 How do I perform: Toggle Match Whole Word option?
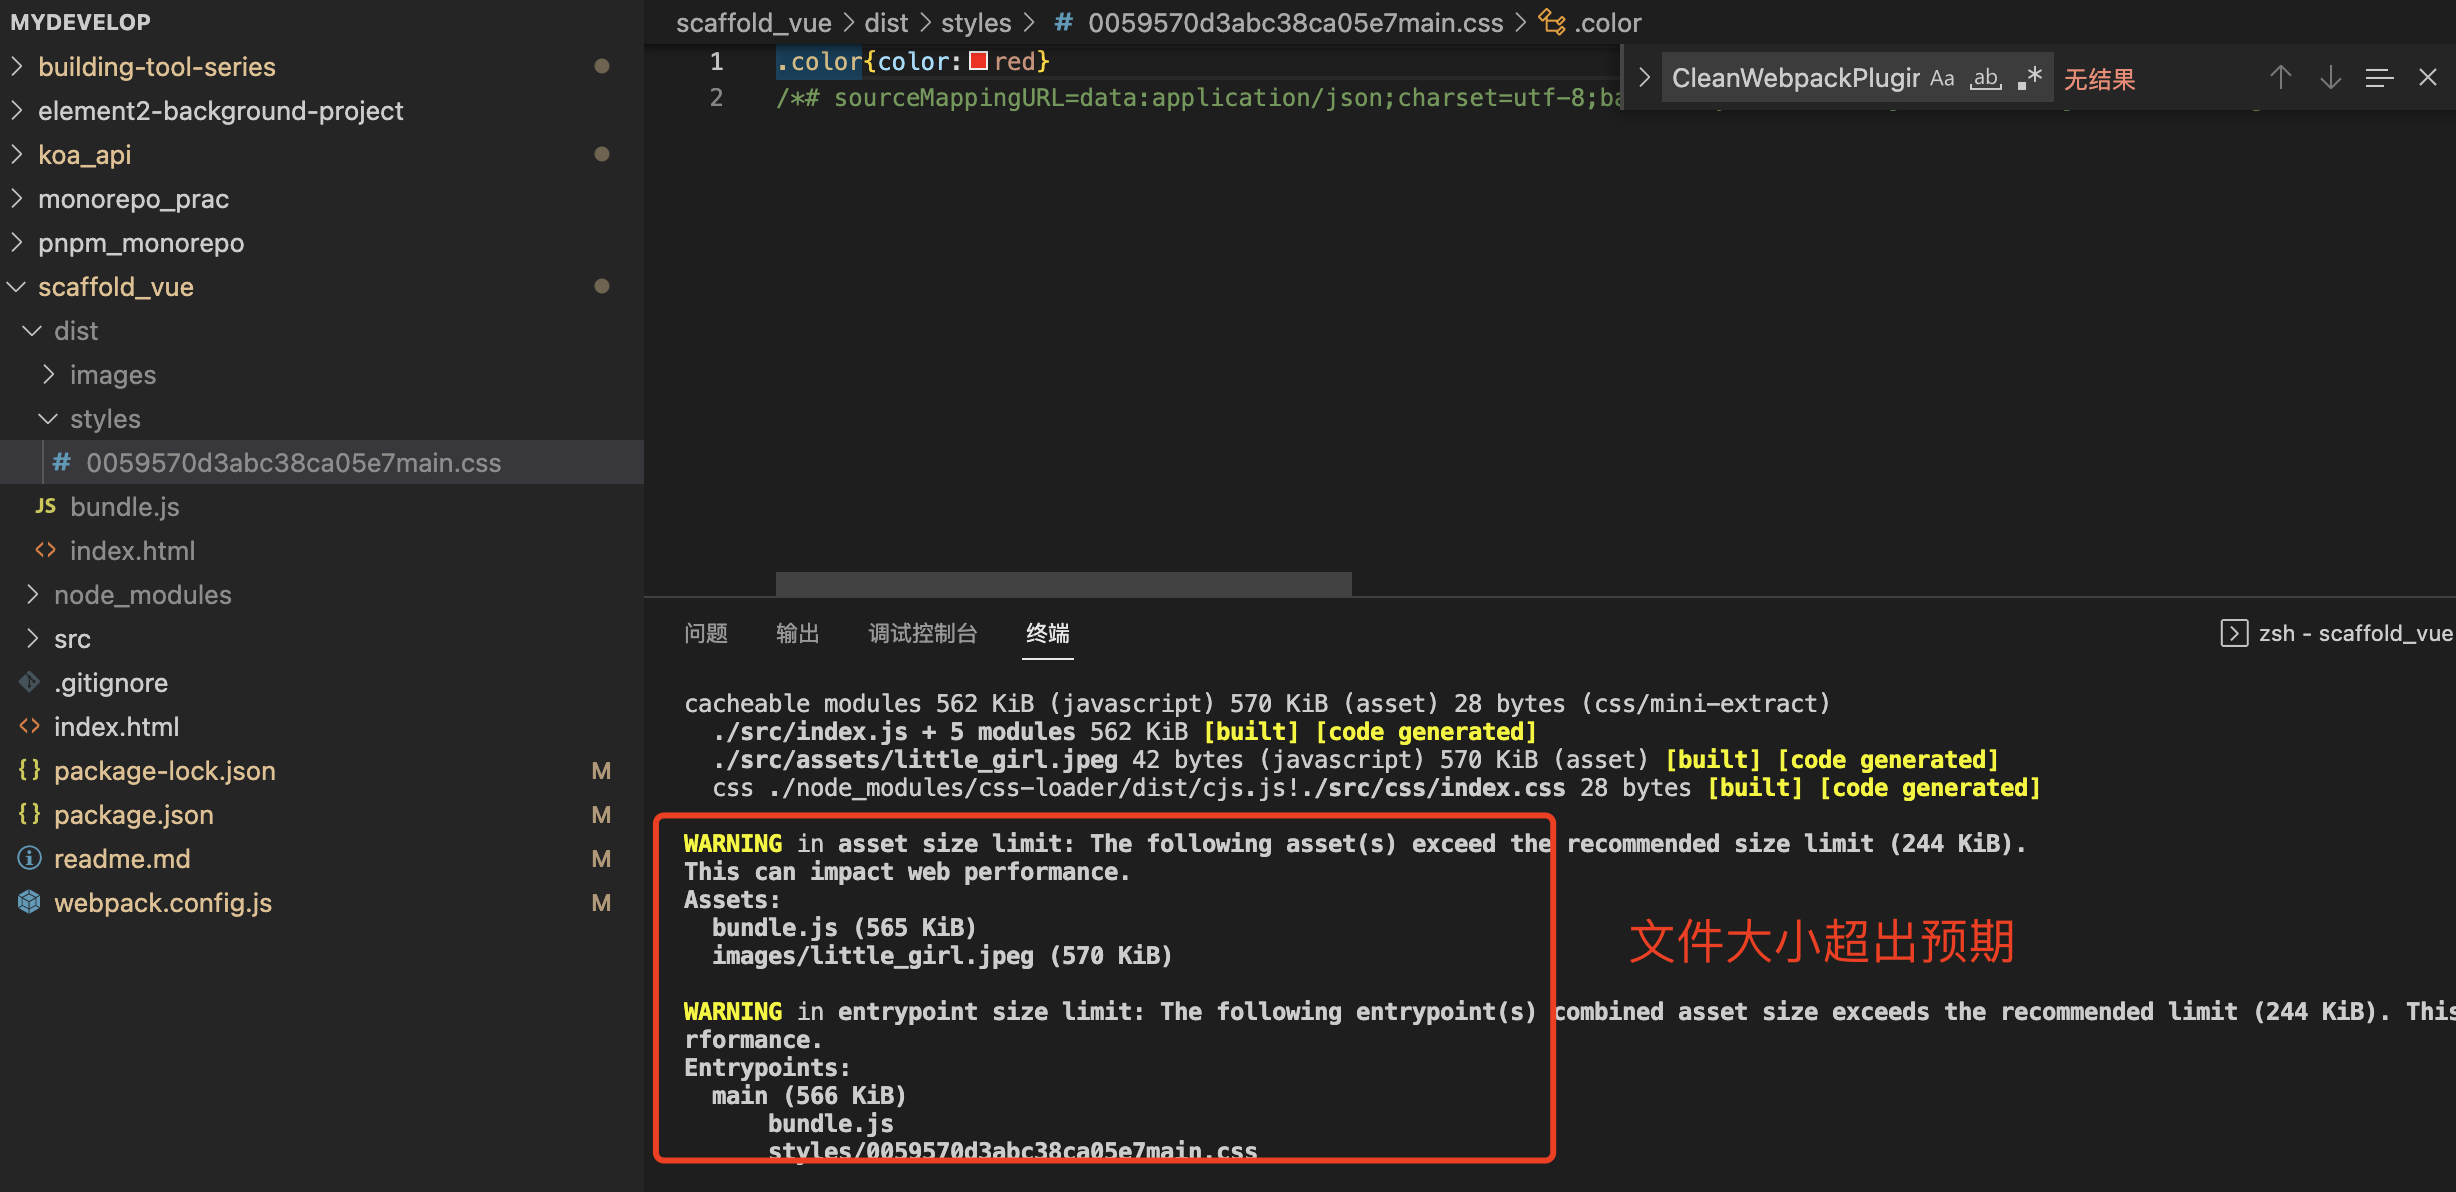(1985, 78)
